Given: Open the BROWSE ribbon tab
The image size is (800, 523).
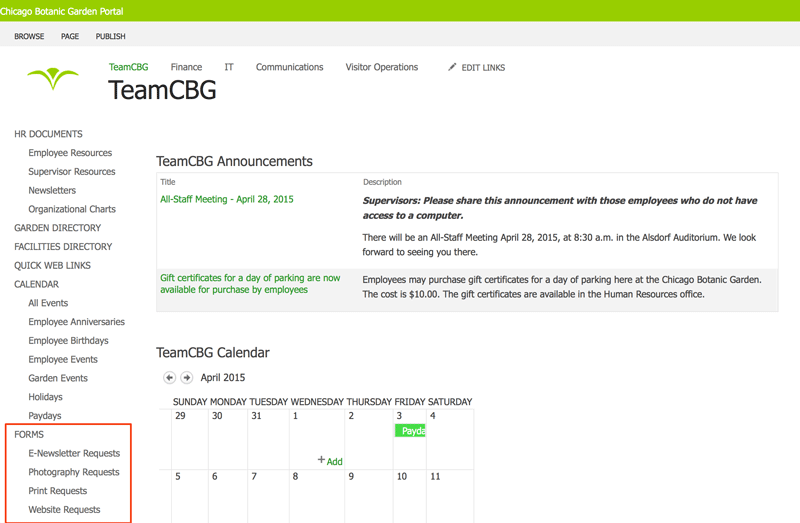Looking at the screenshot, I should [x=29, y=36].
